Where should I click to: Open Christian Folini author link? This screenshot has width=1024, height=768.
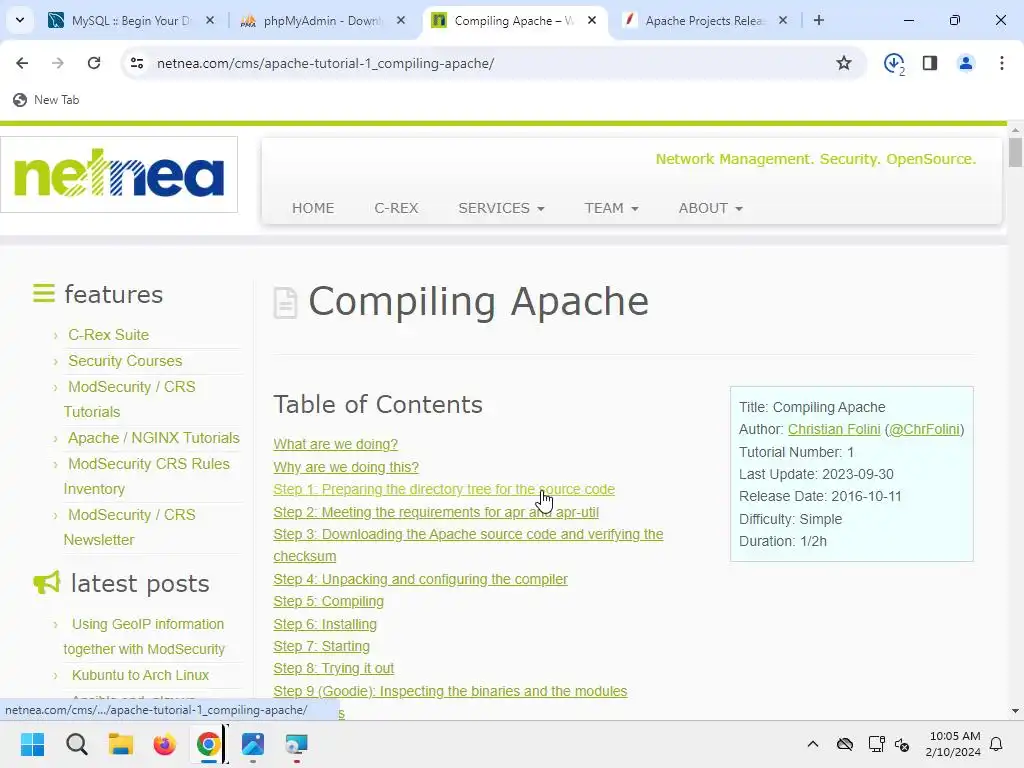pyautogui.click(x=834, y=429)
